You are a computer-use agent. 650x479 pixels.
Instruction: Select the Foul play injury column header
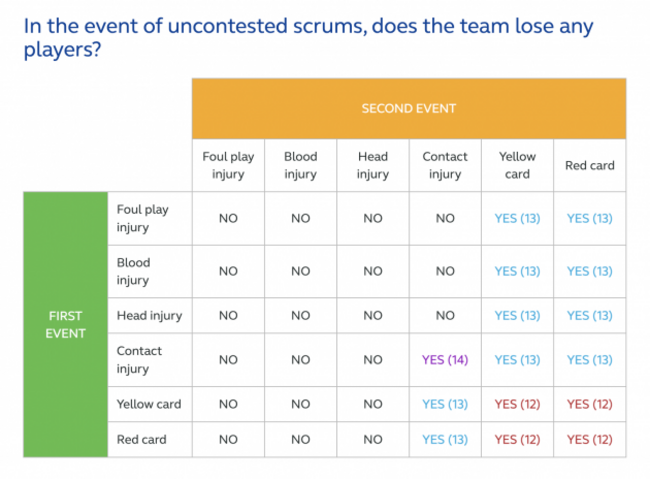pos(228,165)
